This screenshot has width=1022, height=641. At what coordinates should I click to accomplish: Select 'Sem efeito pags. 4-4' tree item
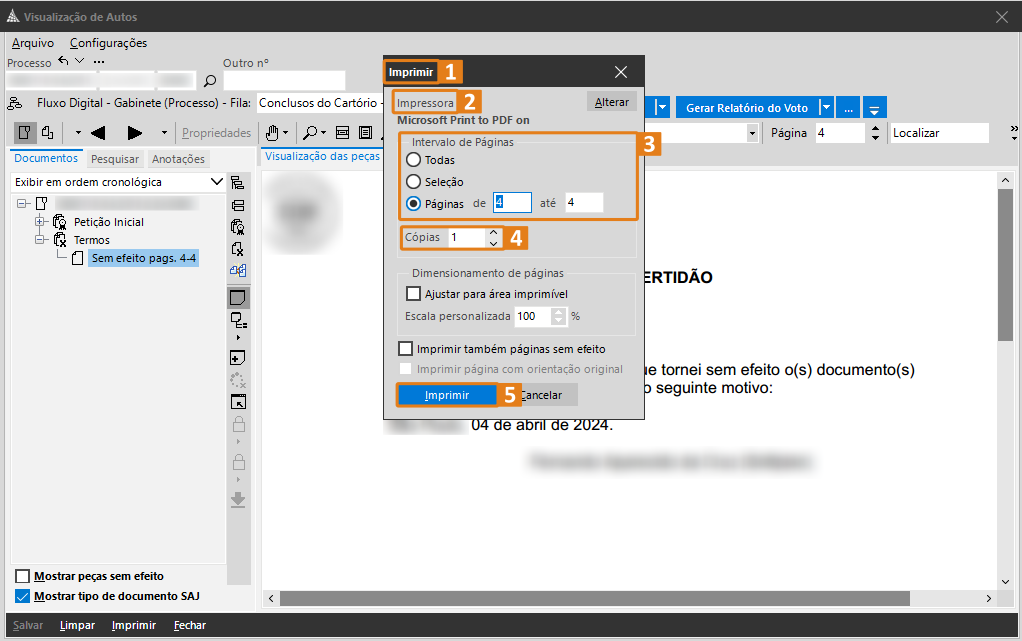(x=143, y=258)
